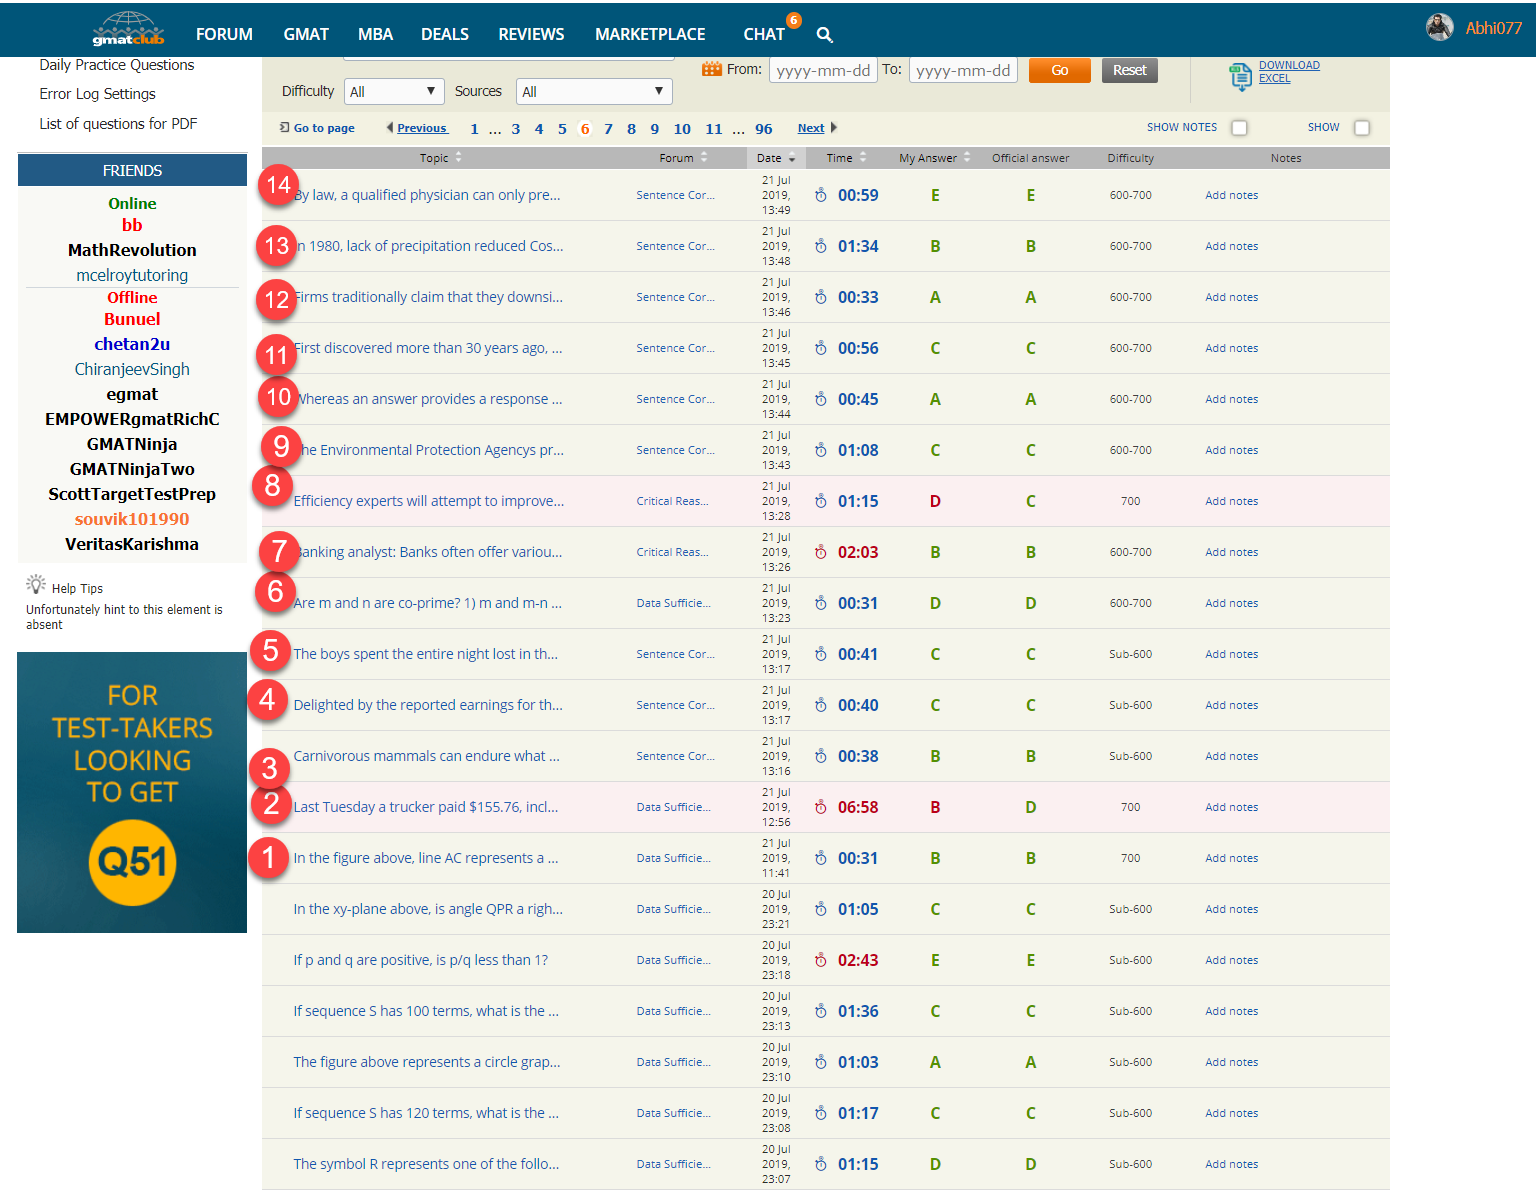
Task: Click Add notes on the Efficiency experts row
Action: coord(1231,501)
